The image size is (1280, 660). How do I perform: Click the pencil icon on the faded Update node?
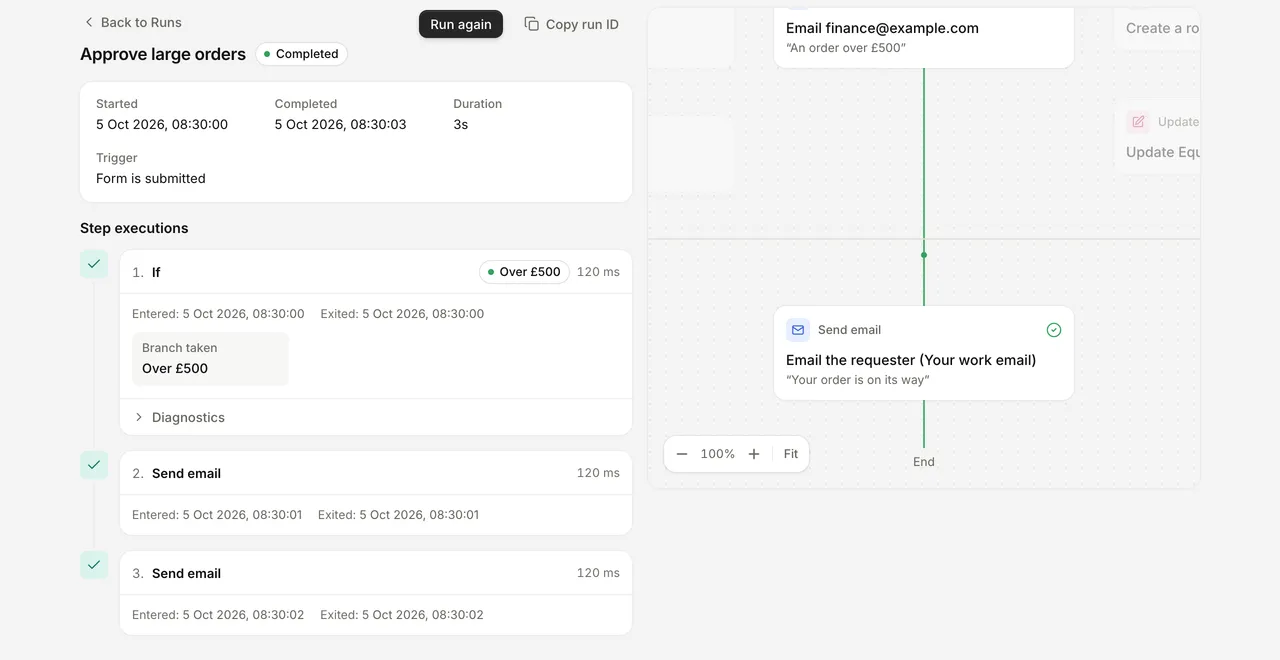[1138, 122]
